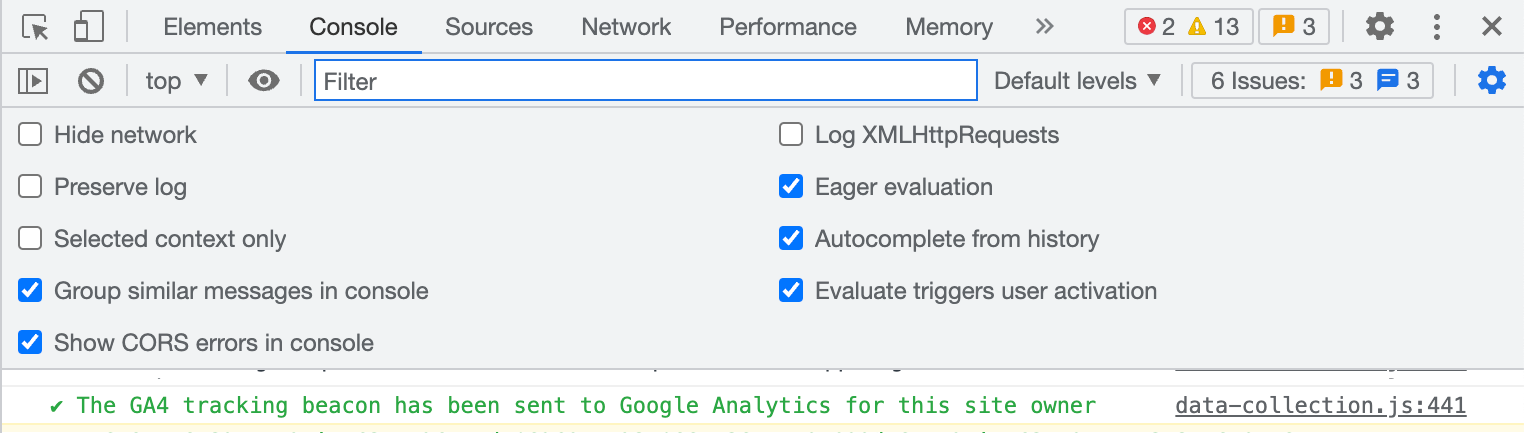Click the errors and warnings counter
The height and width of the screenshot is (433, 1524).
[x=1188, y=27]
